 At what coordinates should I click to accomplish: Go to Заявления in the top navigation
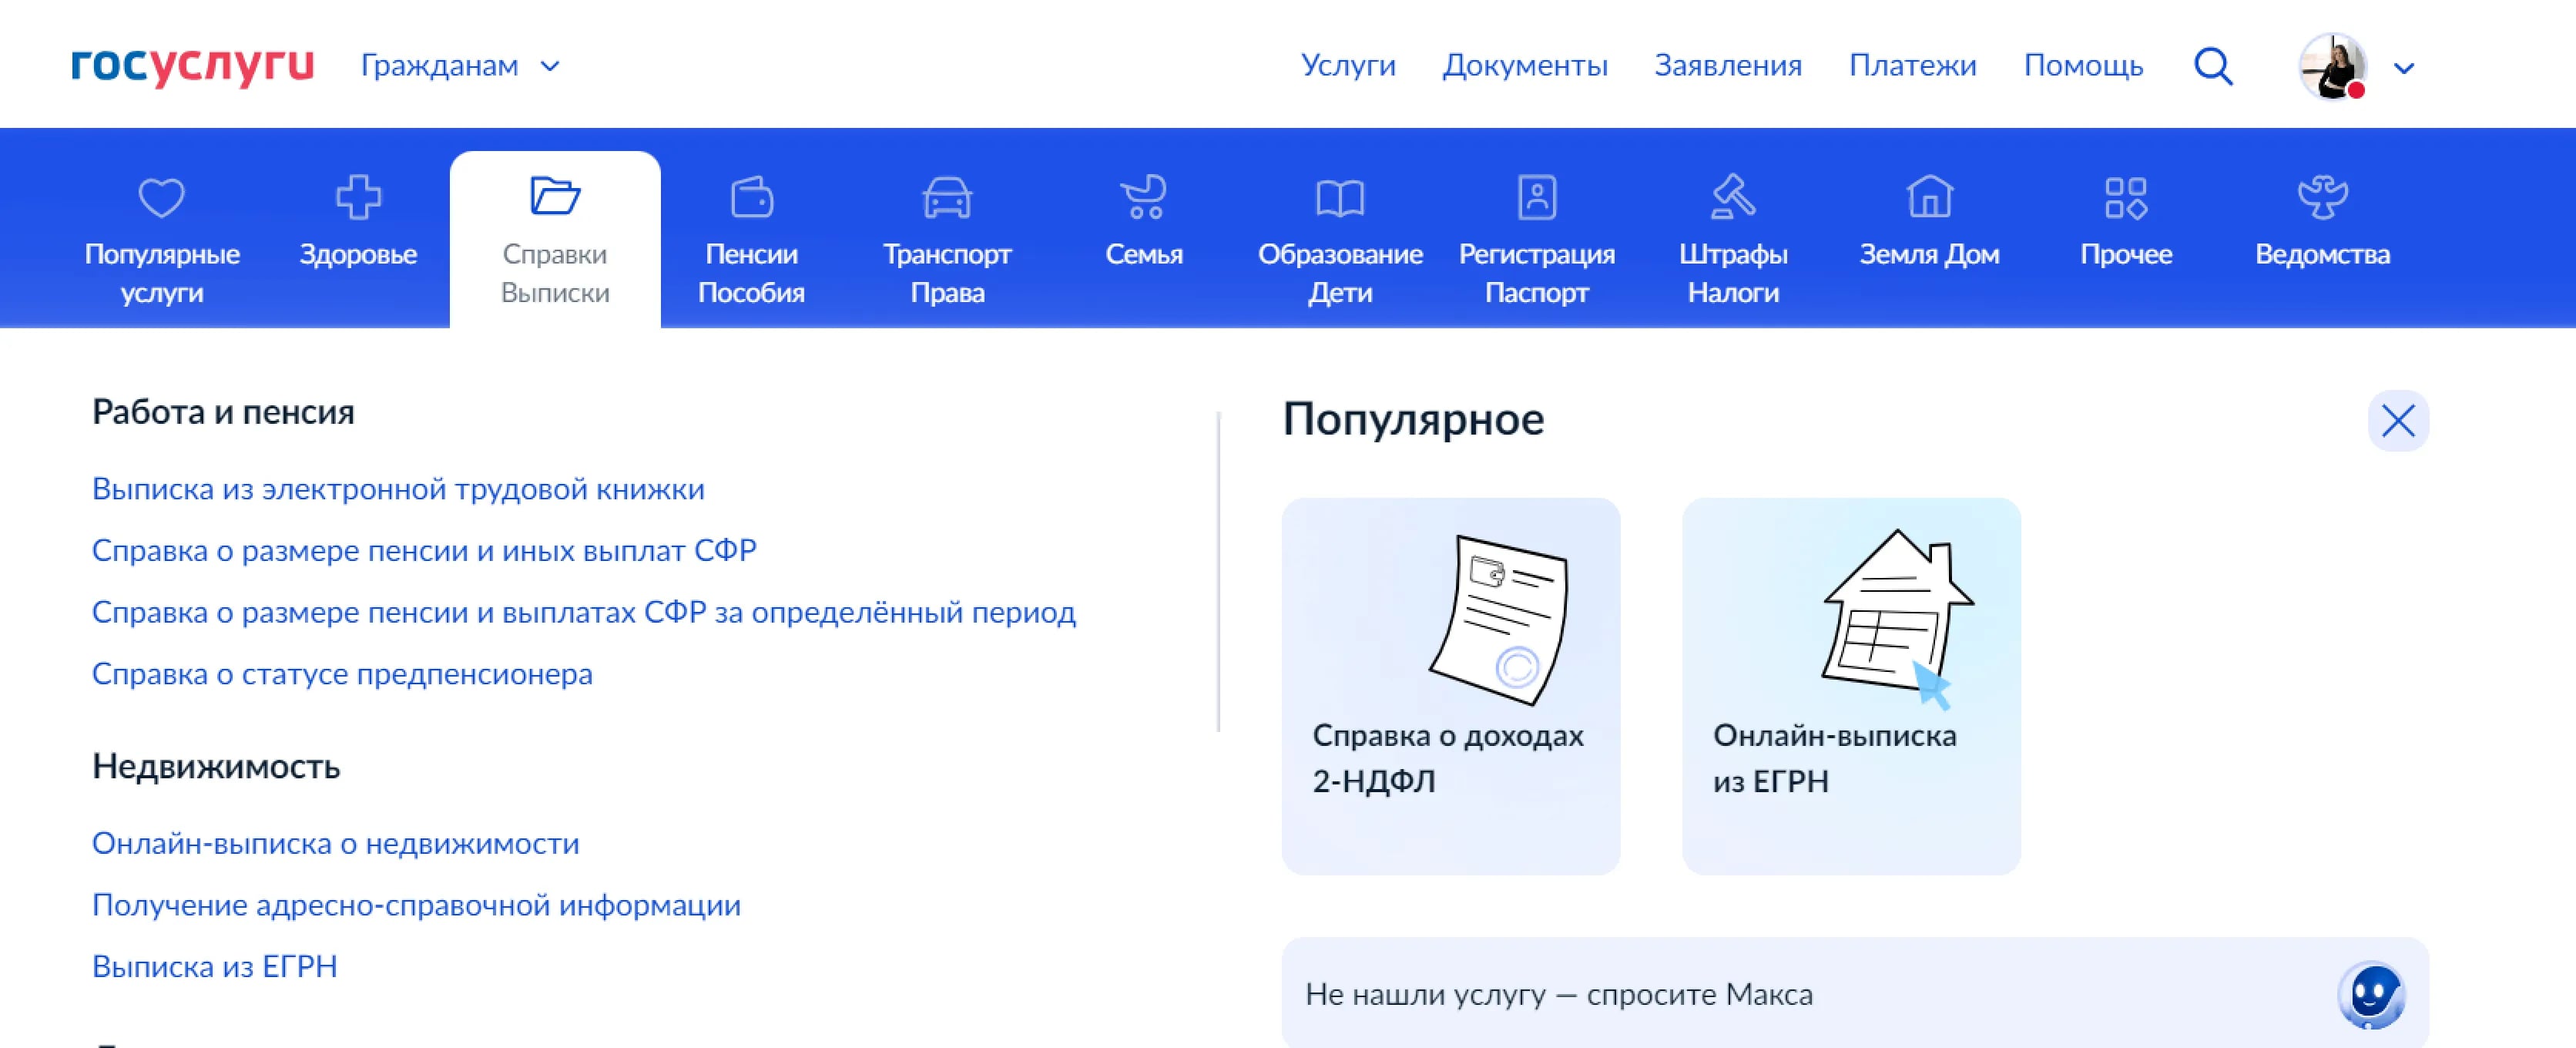1728,66
